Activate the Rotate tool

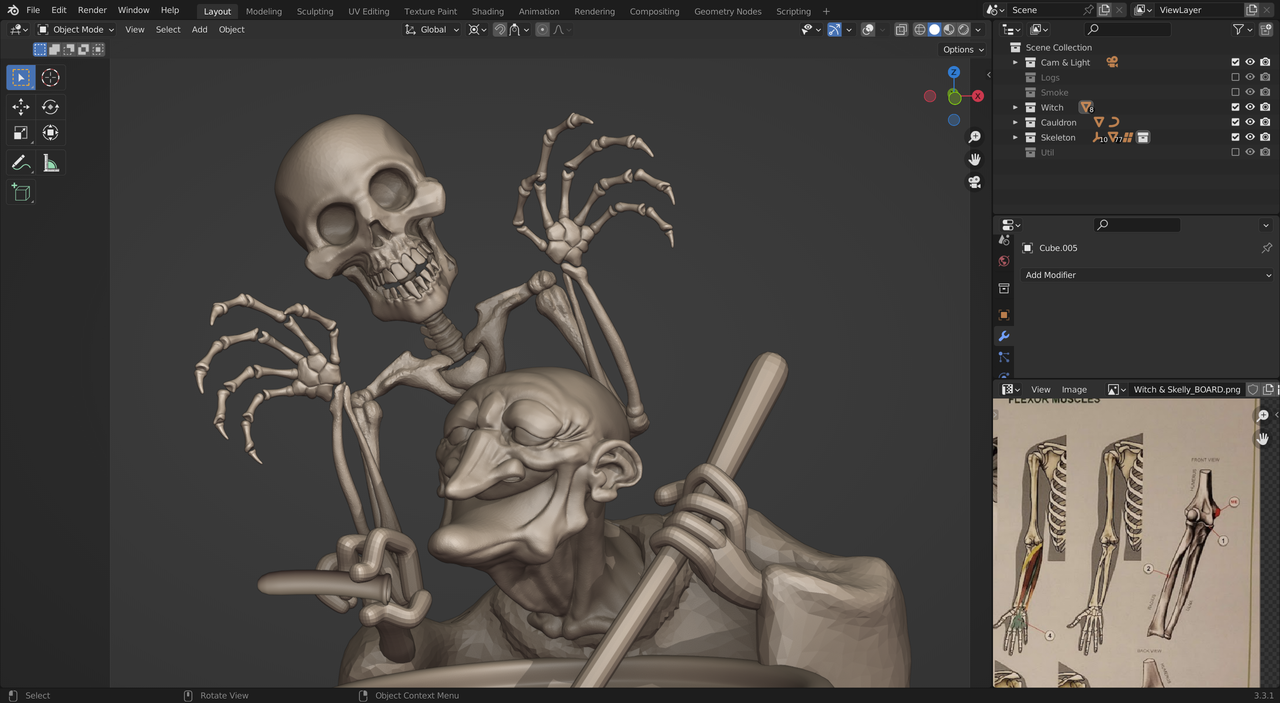[50, 106]
